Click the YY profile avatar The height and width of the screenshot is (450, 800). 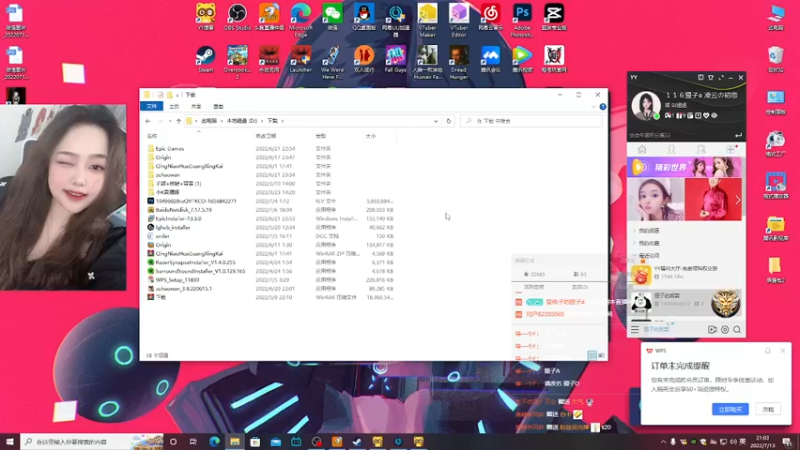[645, 105]
